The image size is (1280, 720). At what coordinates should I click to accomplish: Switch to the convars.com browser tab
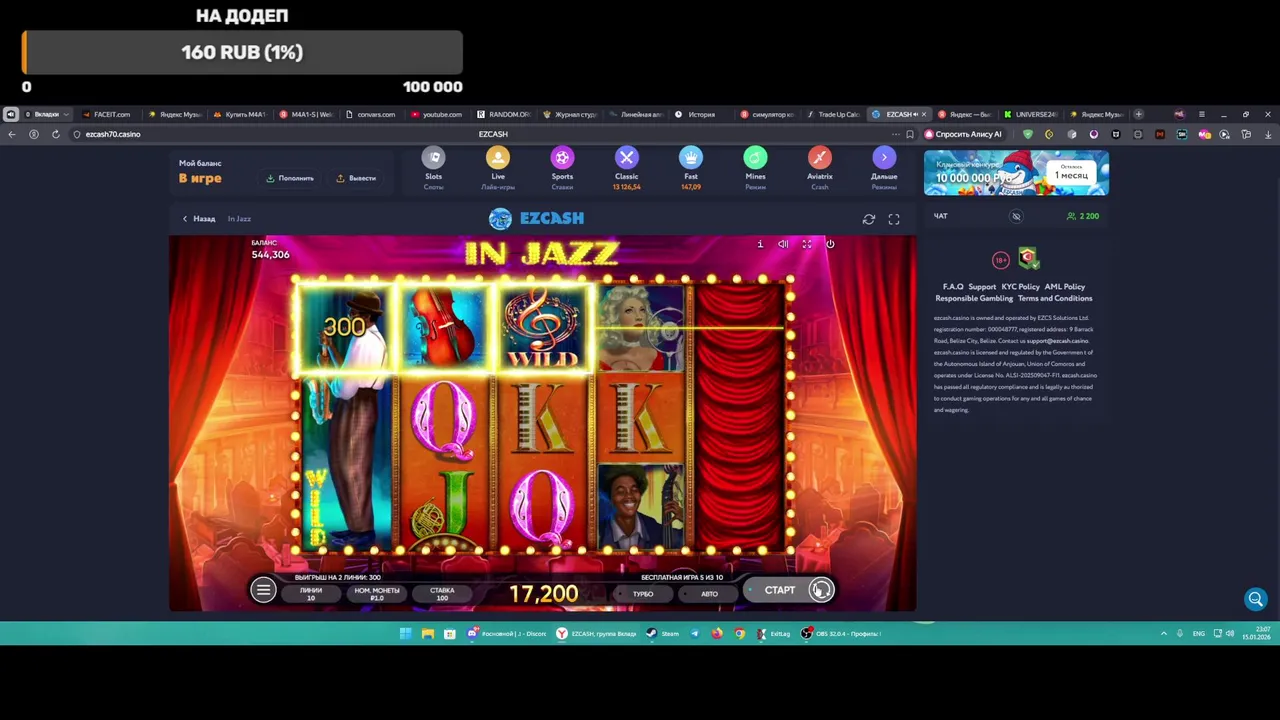371,114
